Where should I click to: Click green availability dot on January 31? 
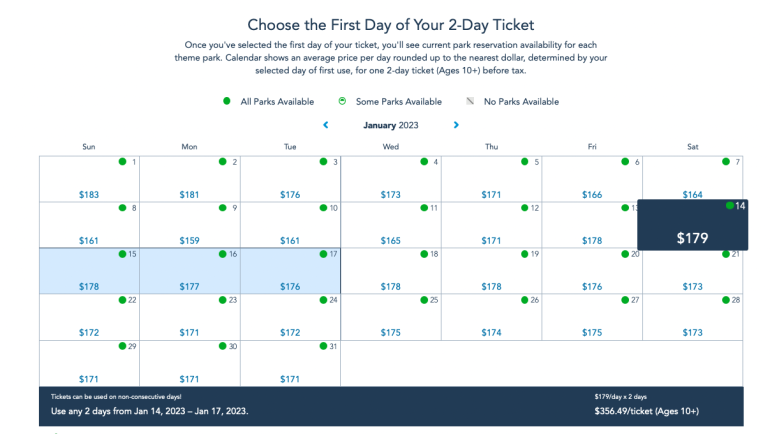tap(323, 346)
